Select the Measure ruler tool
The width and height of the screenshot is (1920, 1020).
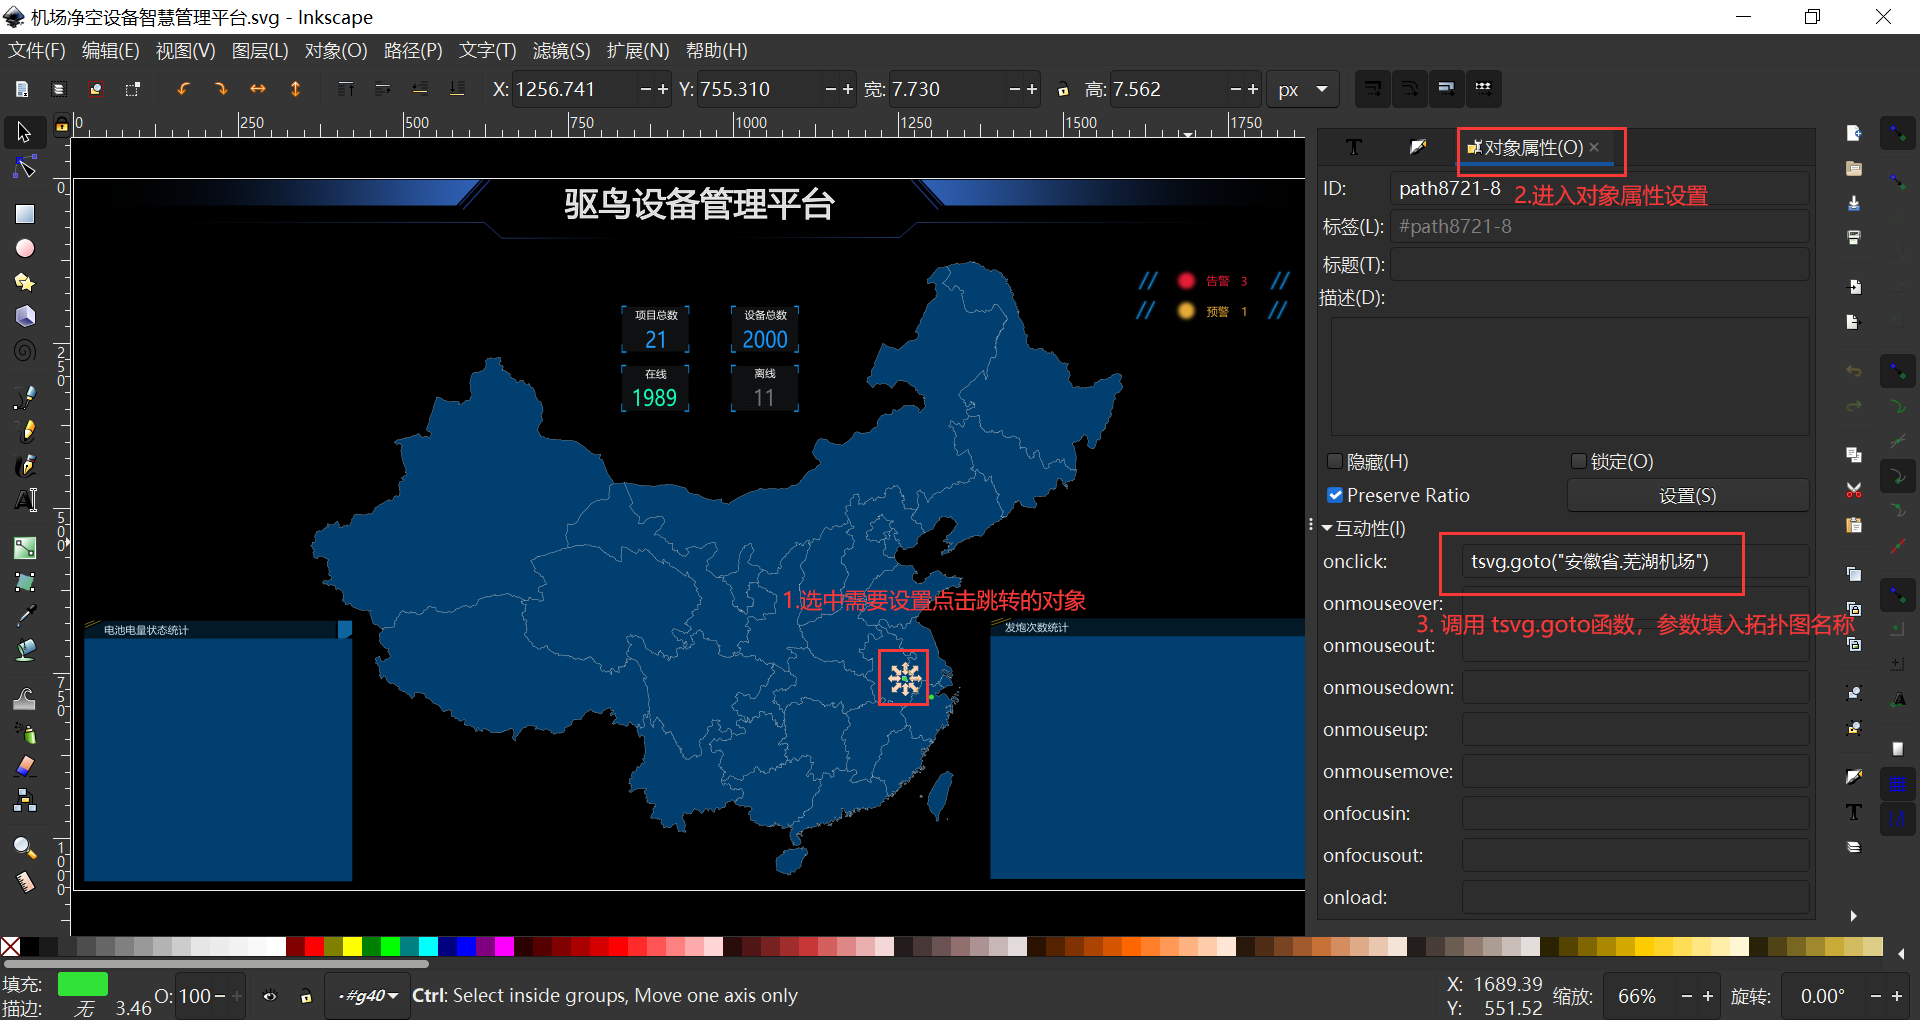(24, 882)
